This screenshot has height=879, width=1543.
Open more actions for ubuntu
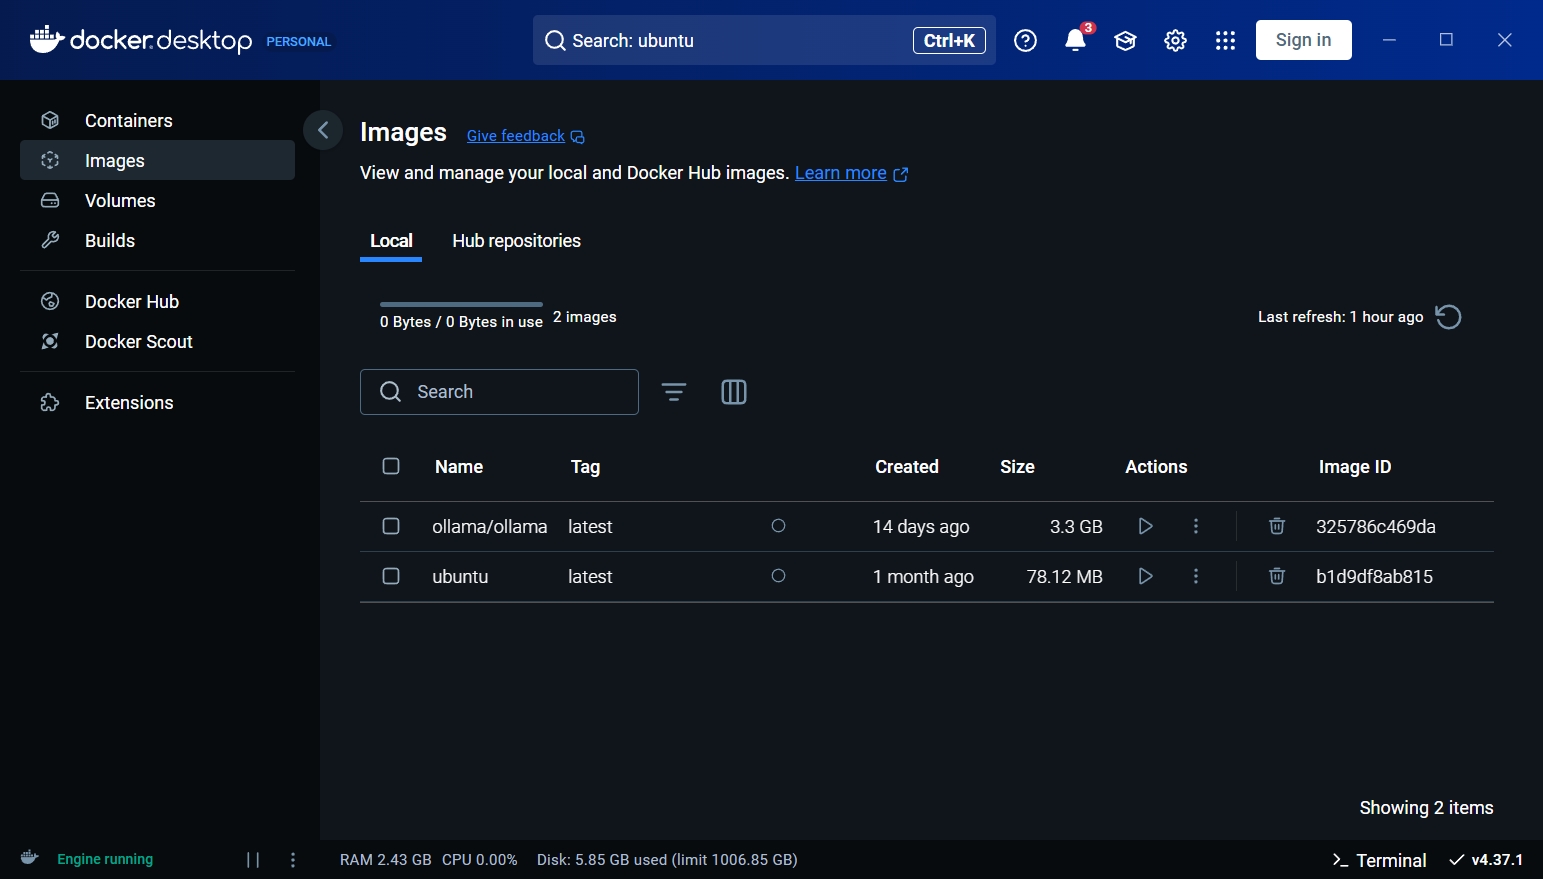[1196, 576]
